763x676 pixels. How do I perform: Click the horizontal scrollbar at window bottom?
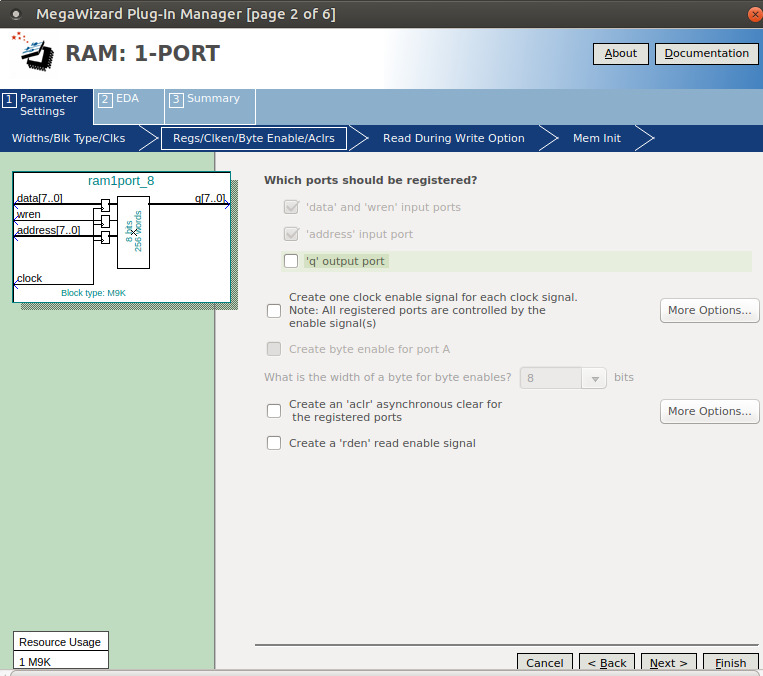click(x=384, y=673)
